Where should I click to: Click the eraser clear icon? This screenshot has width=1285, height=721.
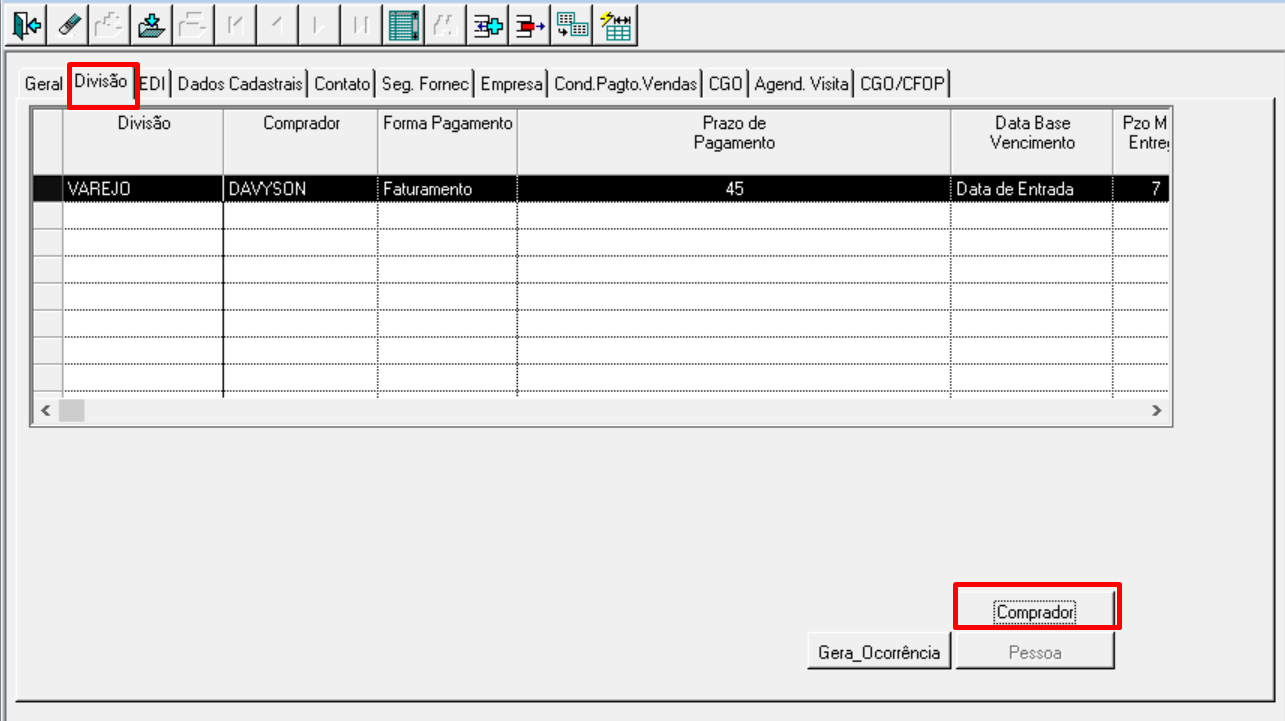[x=70, y=25]
